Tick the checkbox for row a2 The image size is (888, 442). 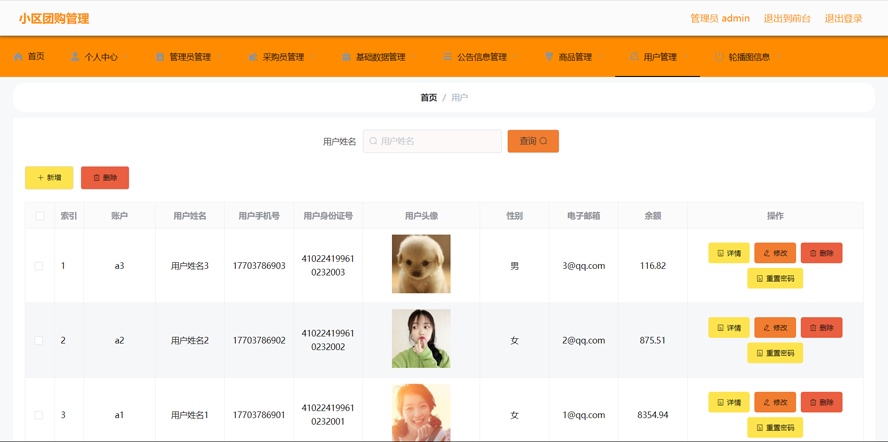pyautogui.click(x=39, y=341)
